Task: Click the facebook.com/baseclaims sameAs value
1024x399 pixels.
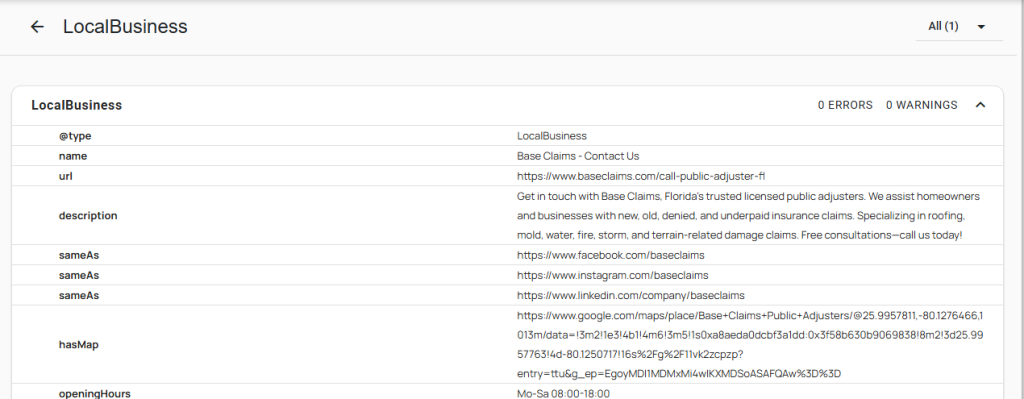Action: tap(611, 255)
